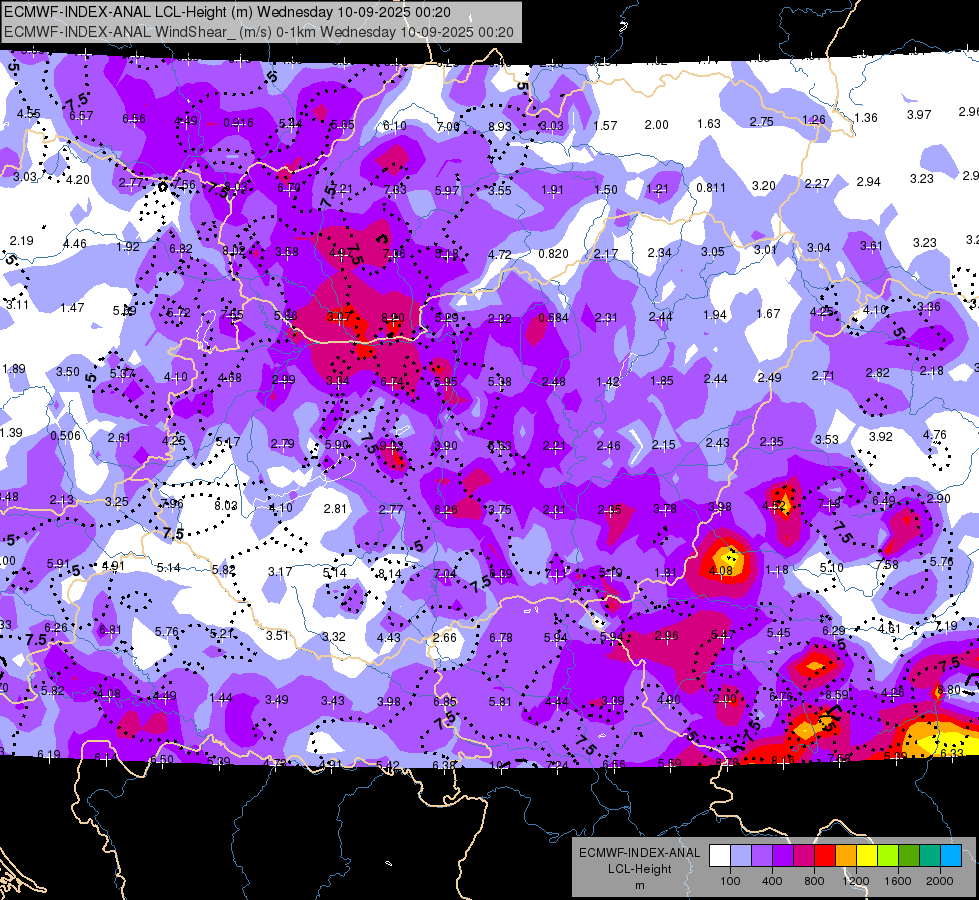The height and width of the screenshot is (900, 979).
Task: Click the magenta legend color swatch
Action: tap(804, 856)
